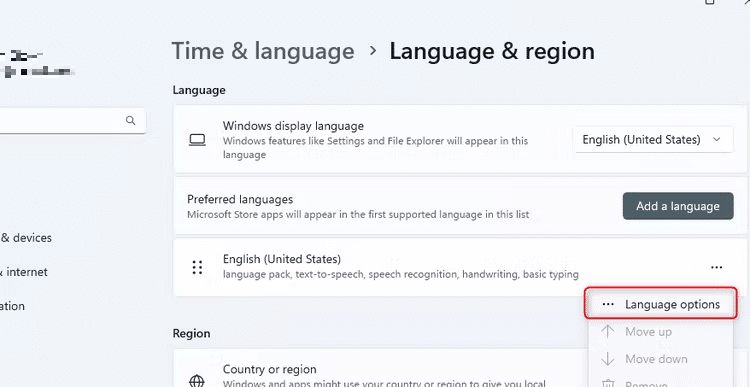Click the Add a language button
Image resolution: width=750 pixels, height=387 pixels.
click(x=678, y=206)
